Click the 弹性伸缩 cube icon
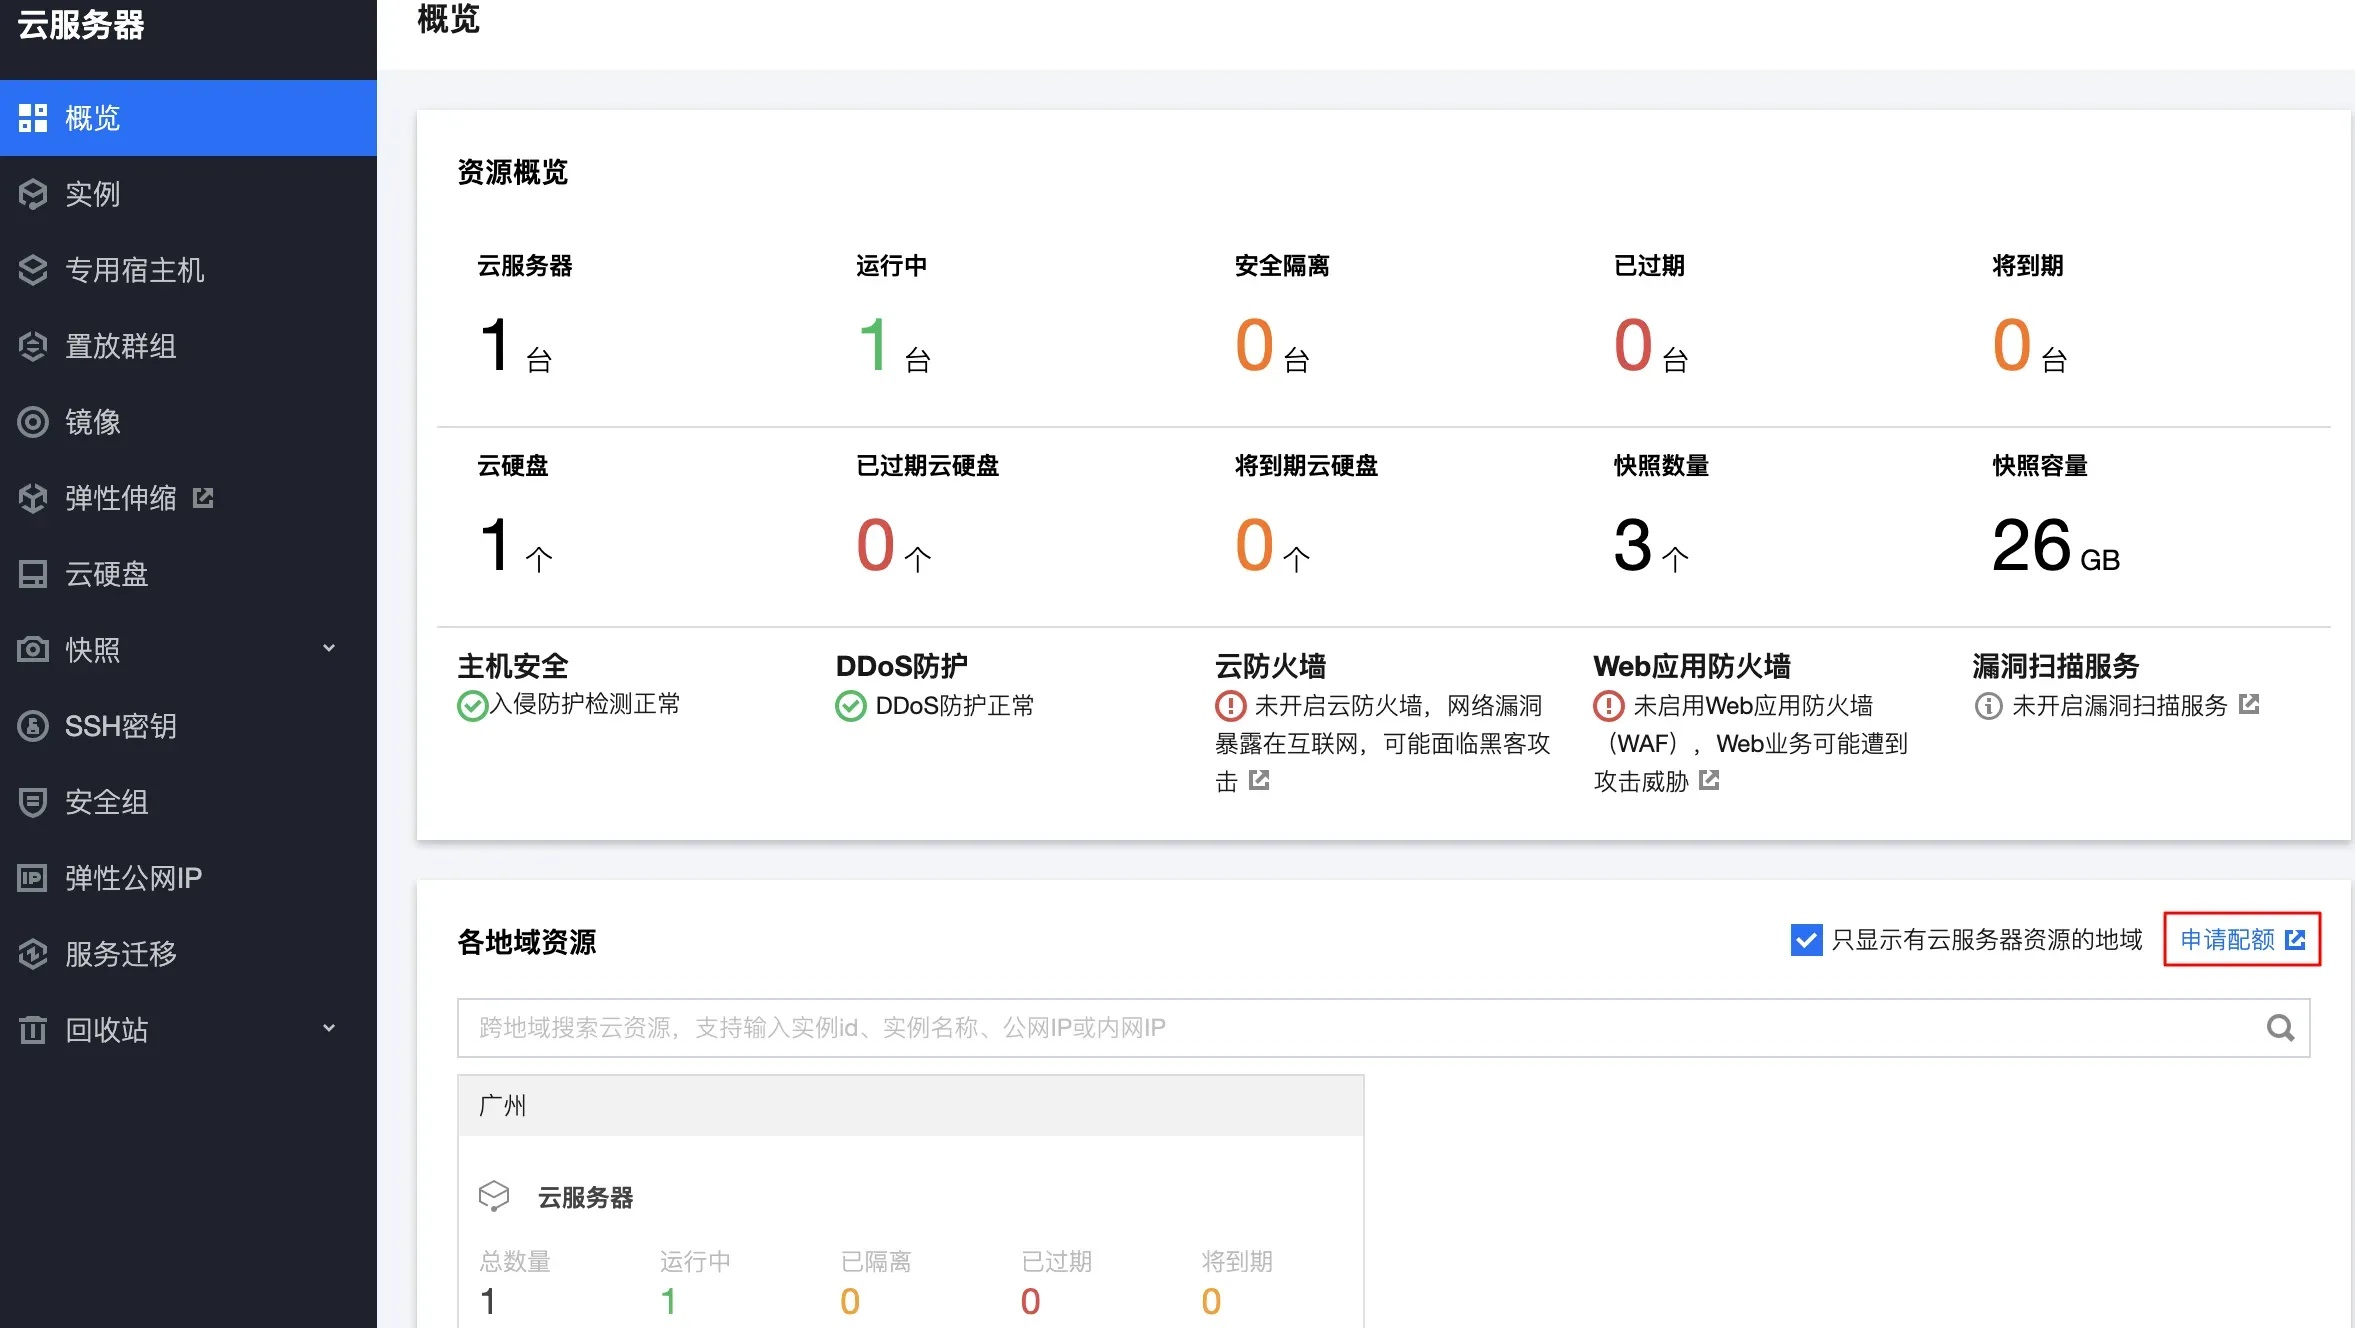Image resolution: width=2355 pixels, height=1328 pixels. click(33, 498)
